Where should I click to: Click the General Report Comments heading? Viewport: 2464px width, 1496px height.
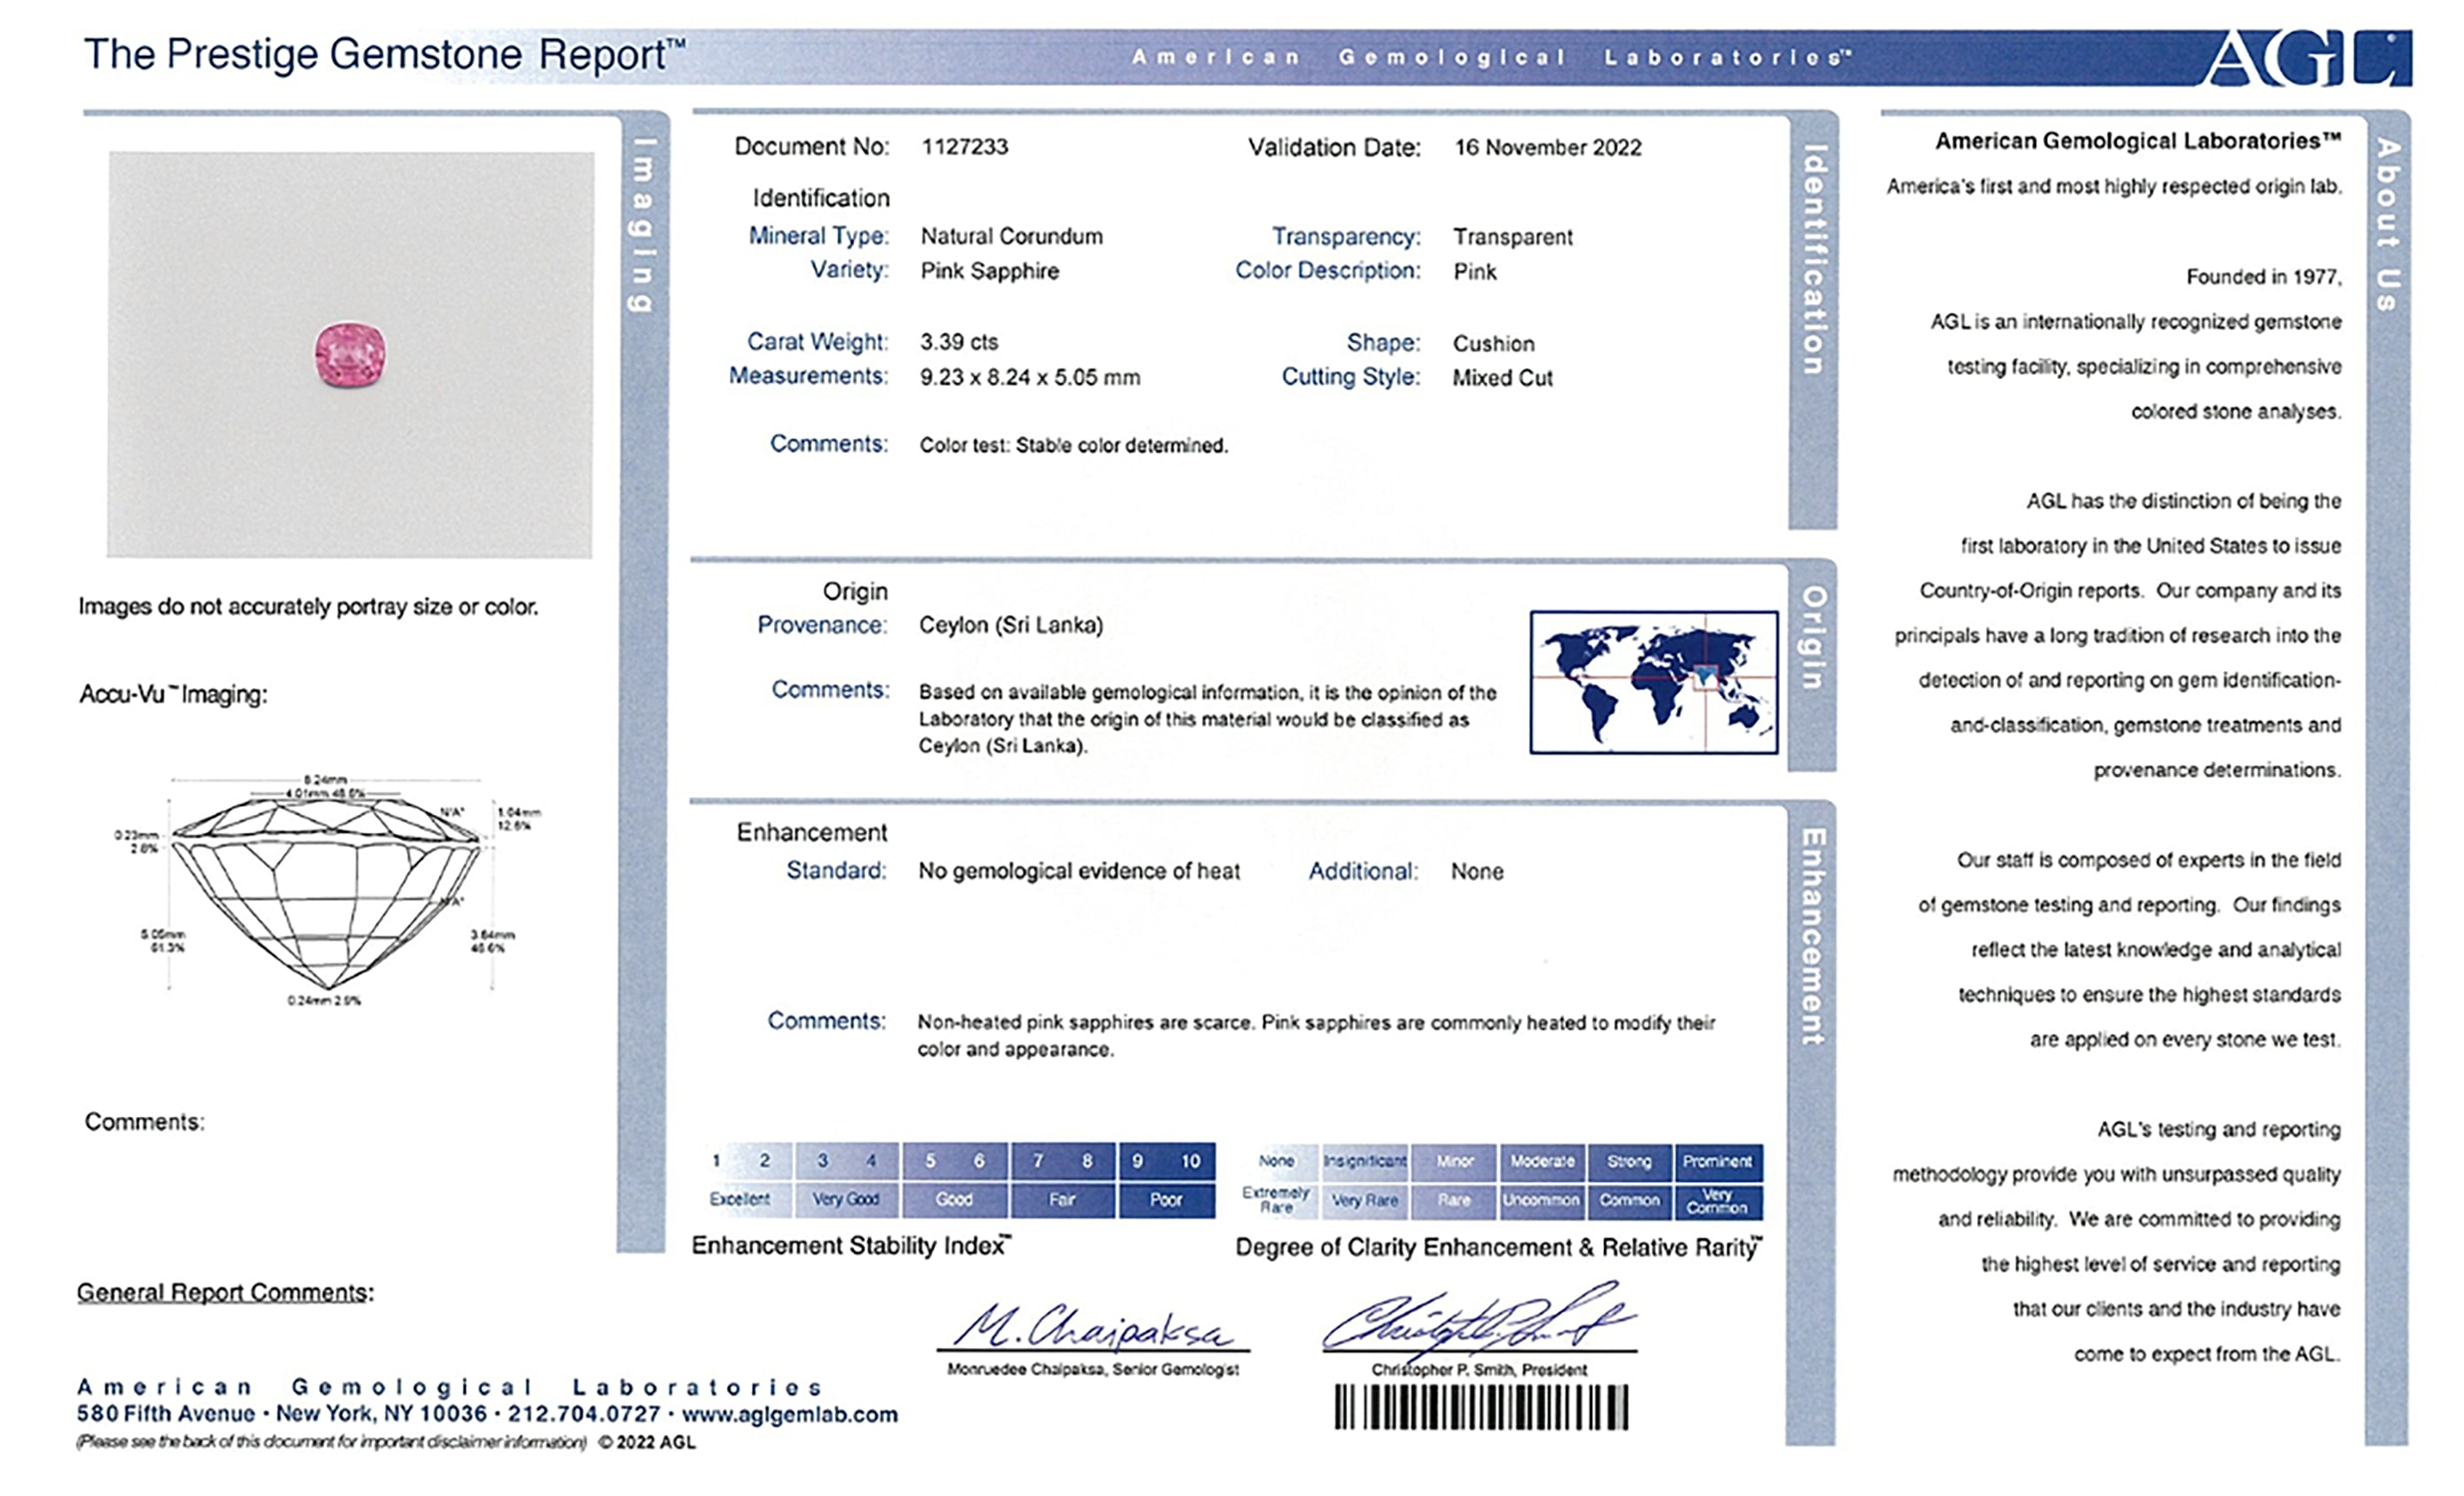pos(225,1292)
